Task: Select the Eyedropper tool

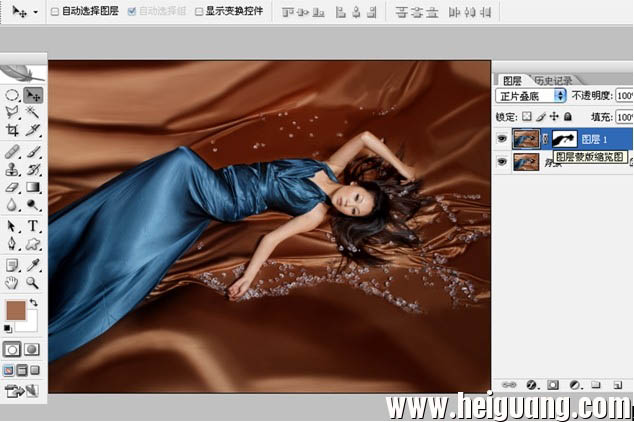Action: click(33, 265)
